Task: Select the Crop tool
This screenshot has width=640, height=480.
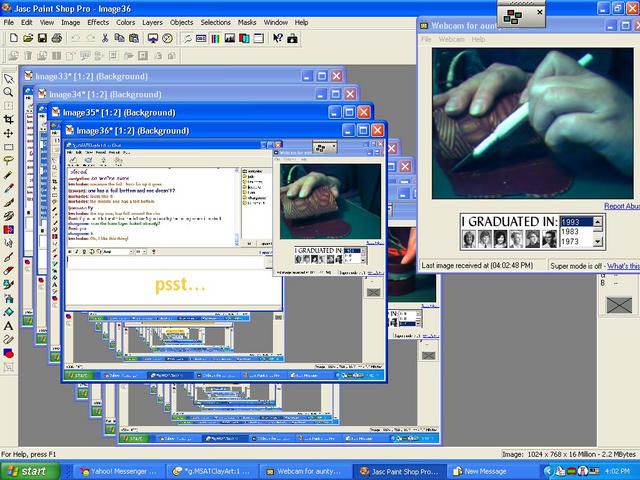Action: [x=9, y=120]
